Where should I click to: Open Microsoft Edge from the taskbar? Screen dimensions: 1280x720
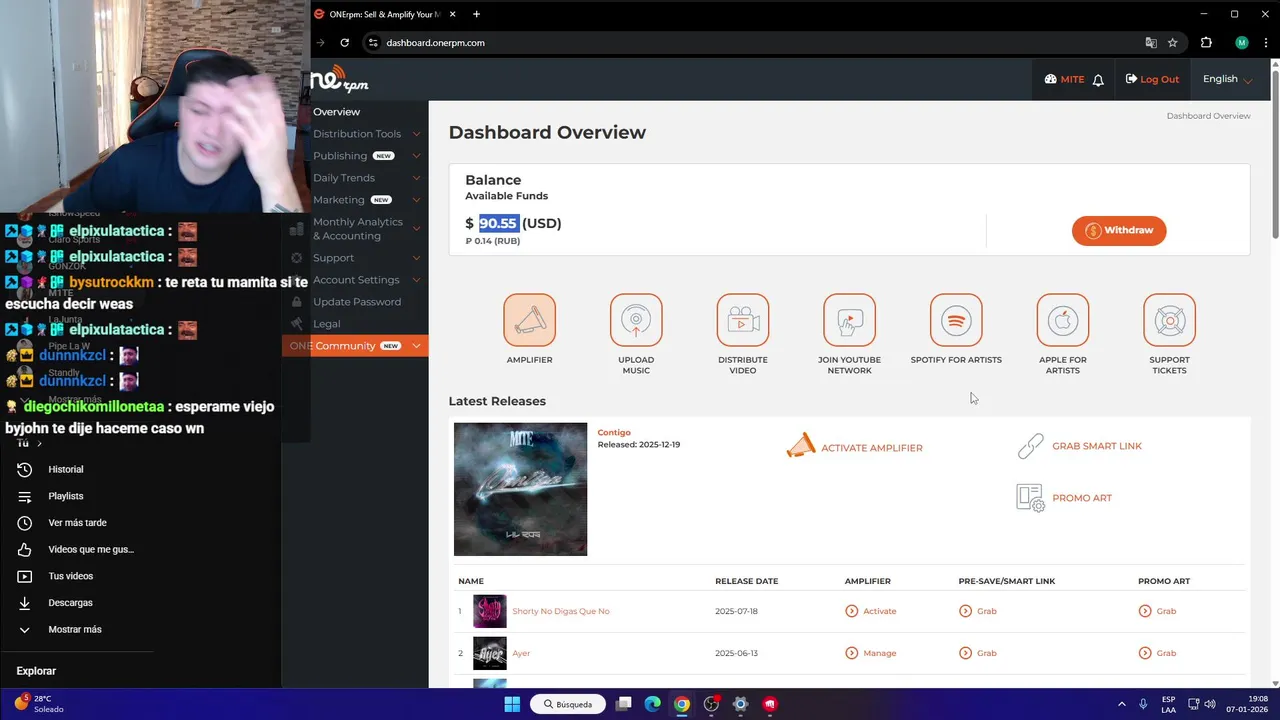652,704
